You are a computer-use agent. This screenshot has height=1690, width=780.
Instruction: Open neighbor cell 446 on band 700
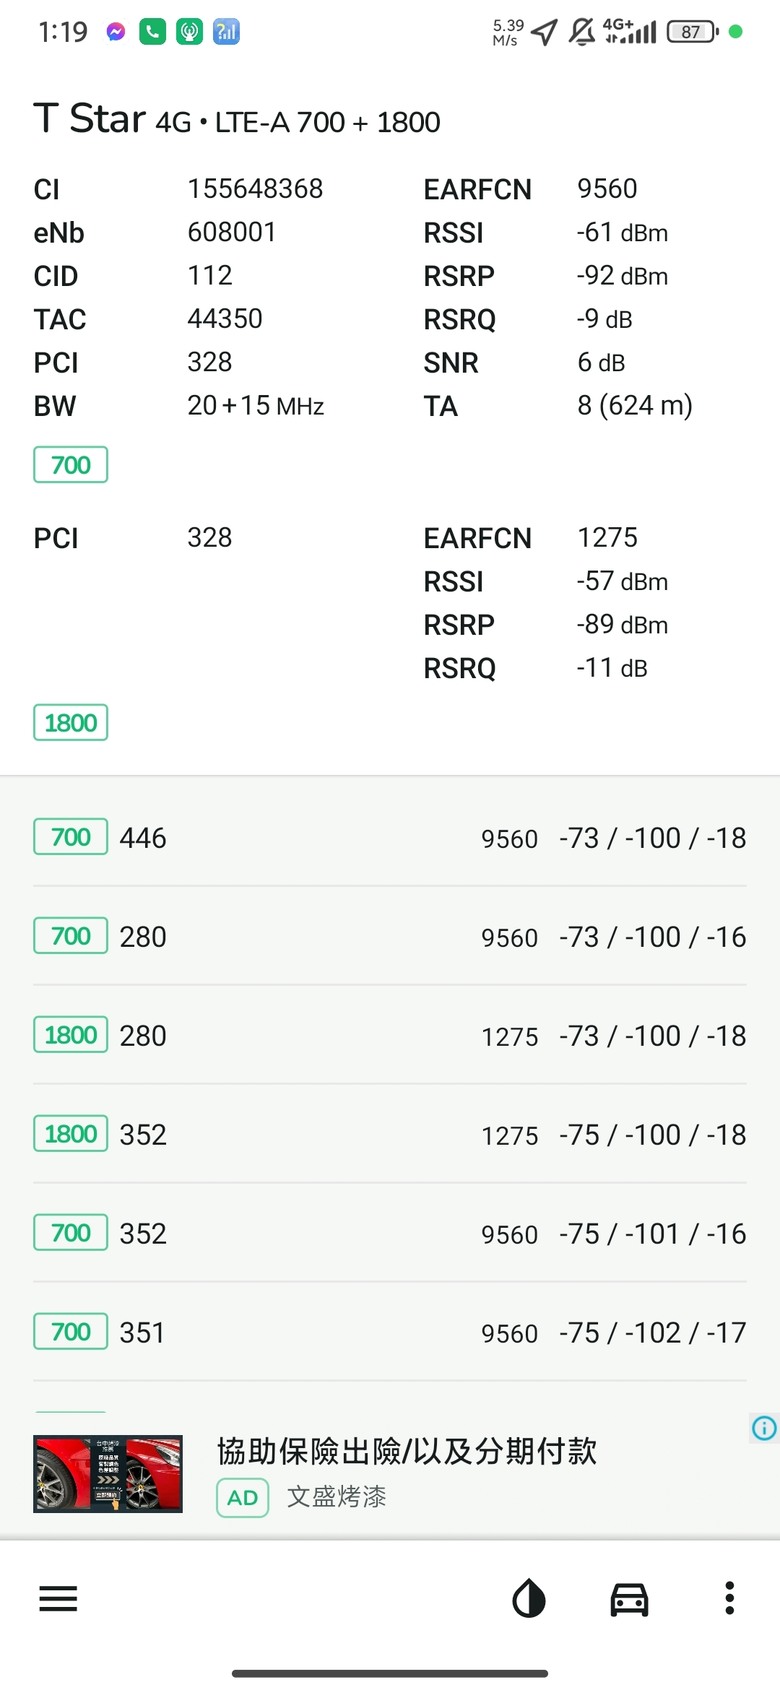click(x=390, y=837)
